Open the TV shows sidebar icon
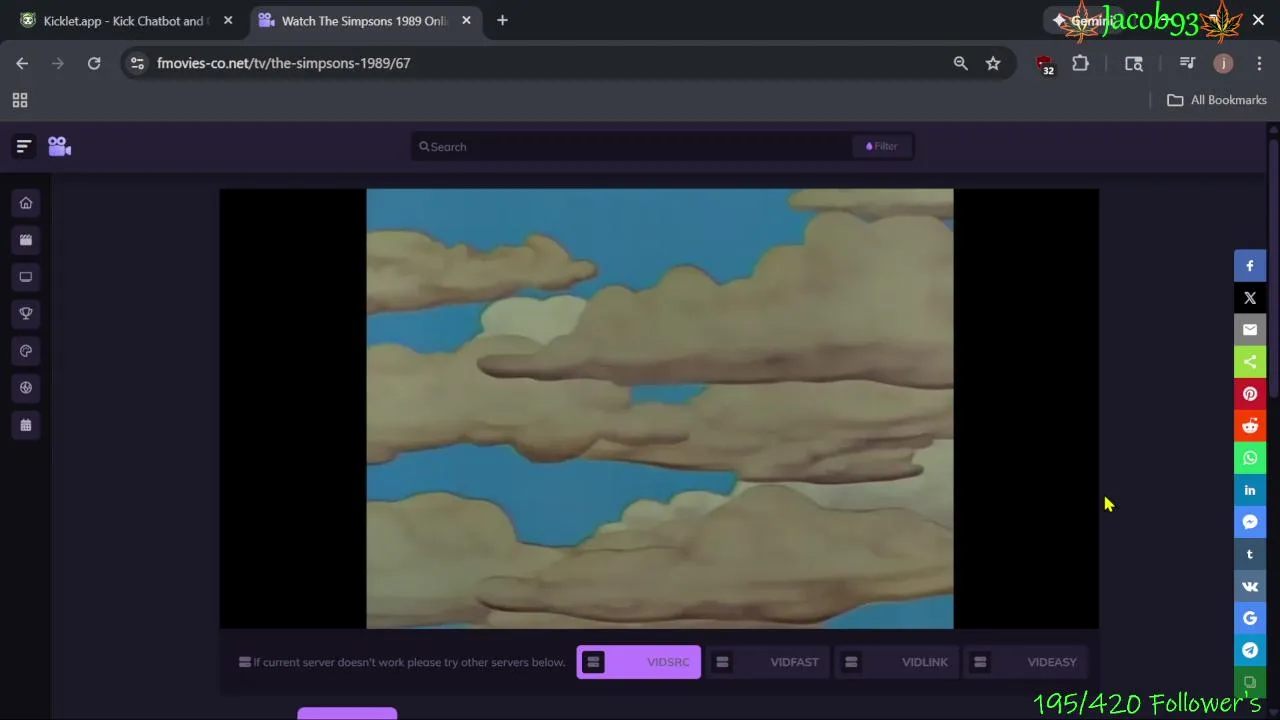The width and height of the screenshot is (1280, 720). [x=26, y=277]
